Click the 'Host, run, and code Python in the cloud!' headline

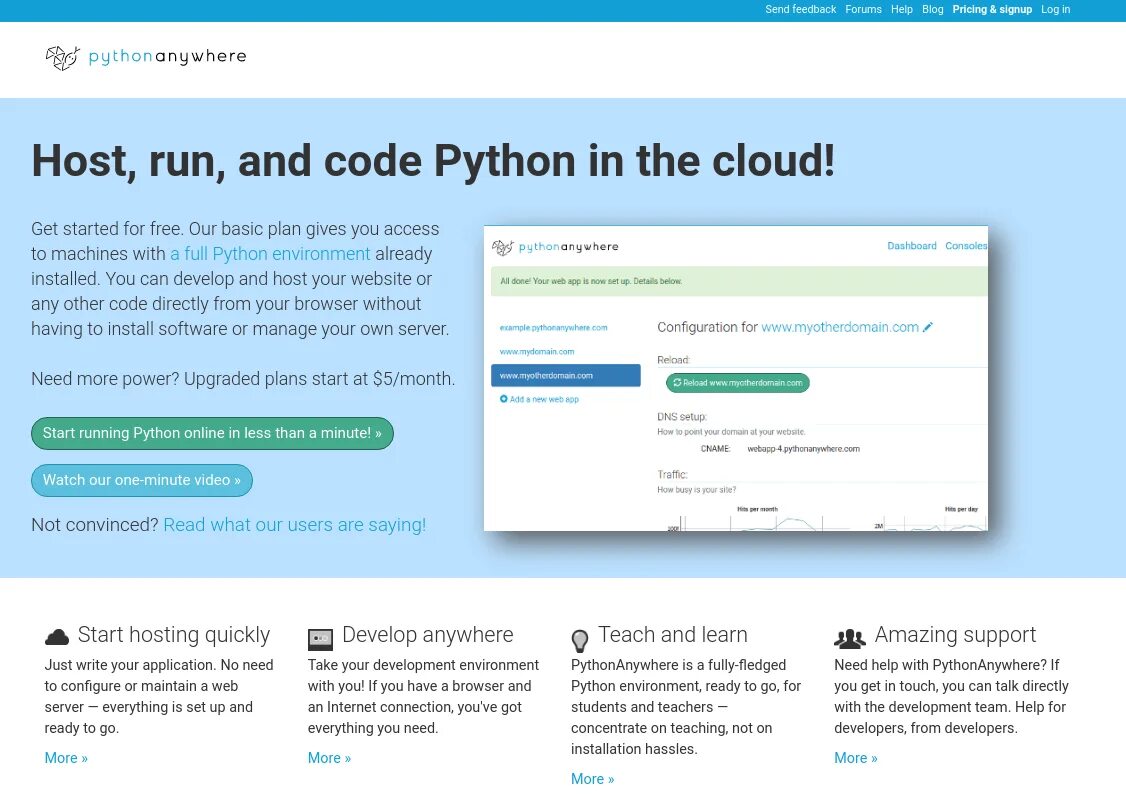point(433,160)
